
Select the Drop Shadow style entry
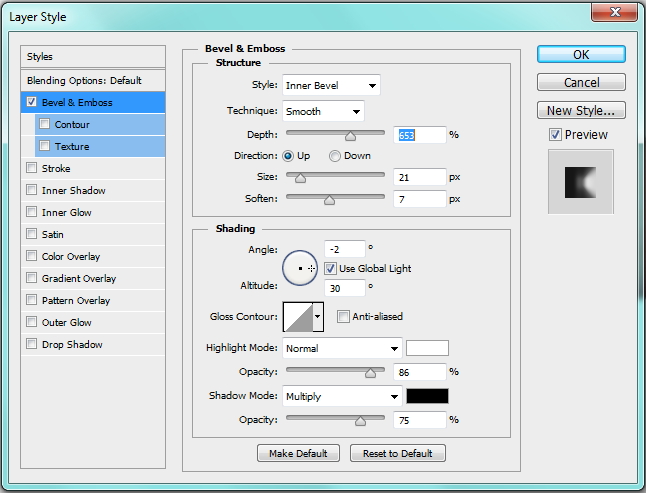coord(72,345)
